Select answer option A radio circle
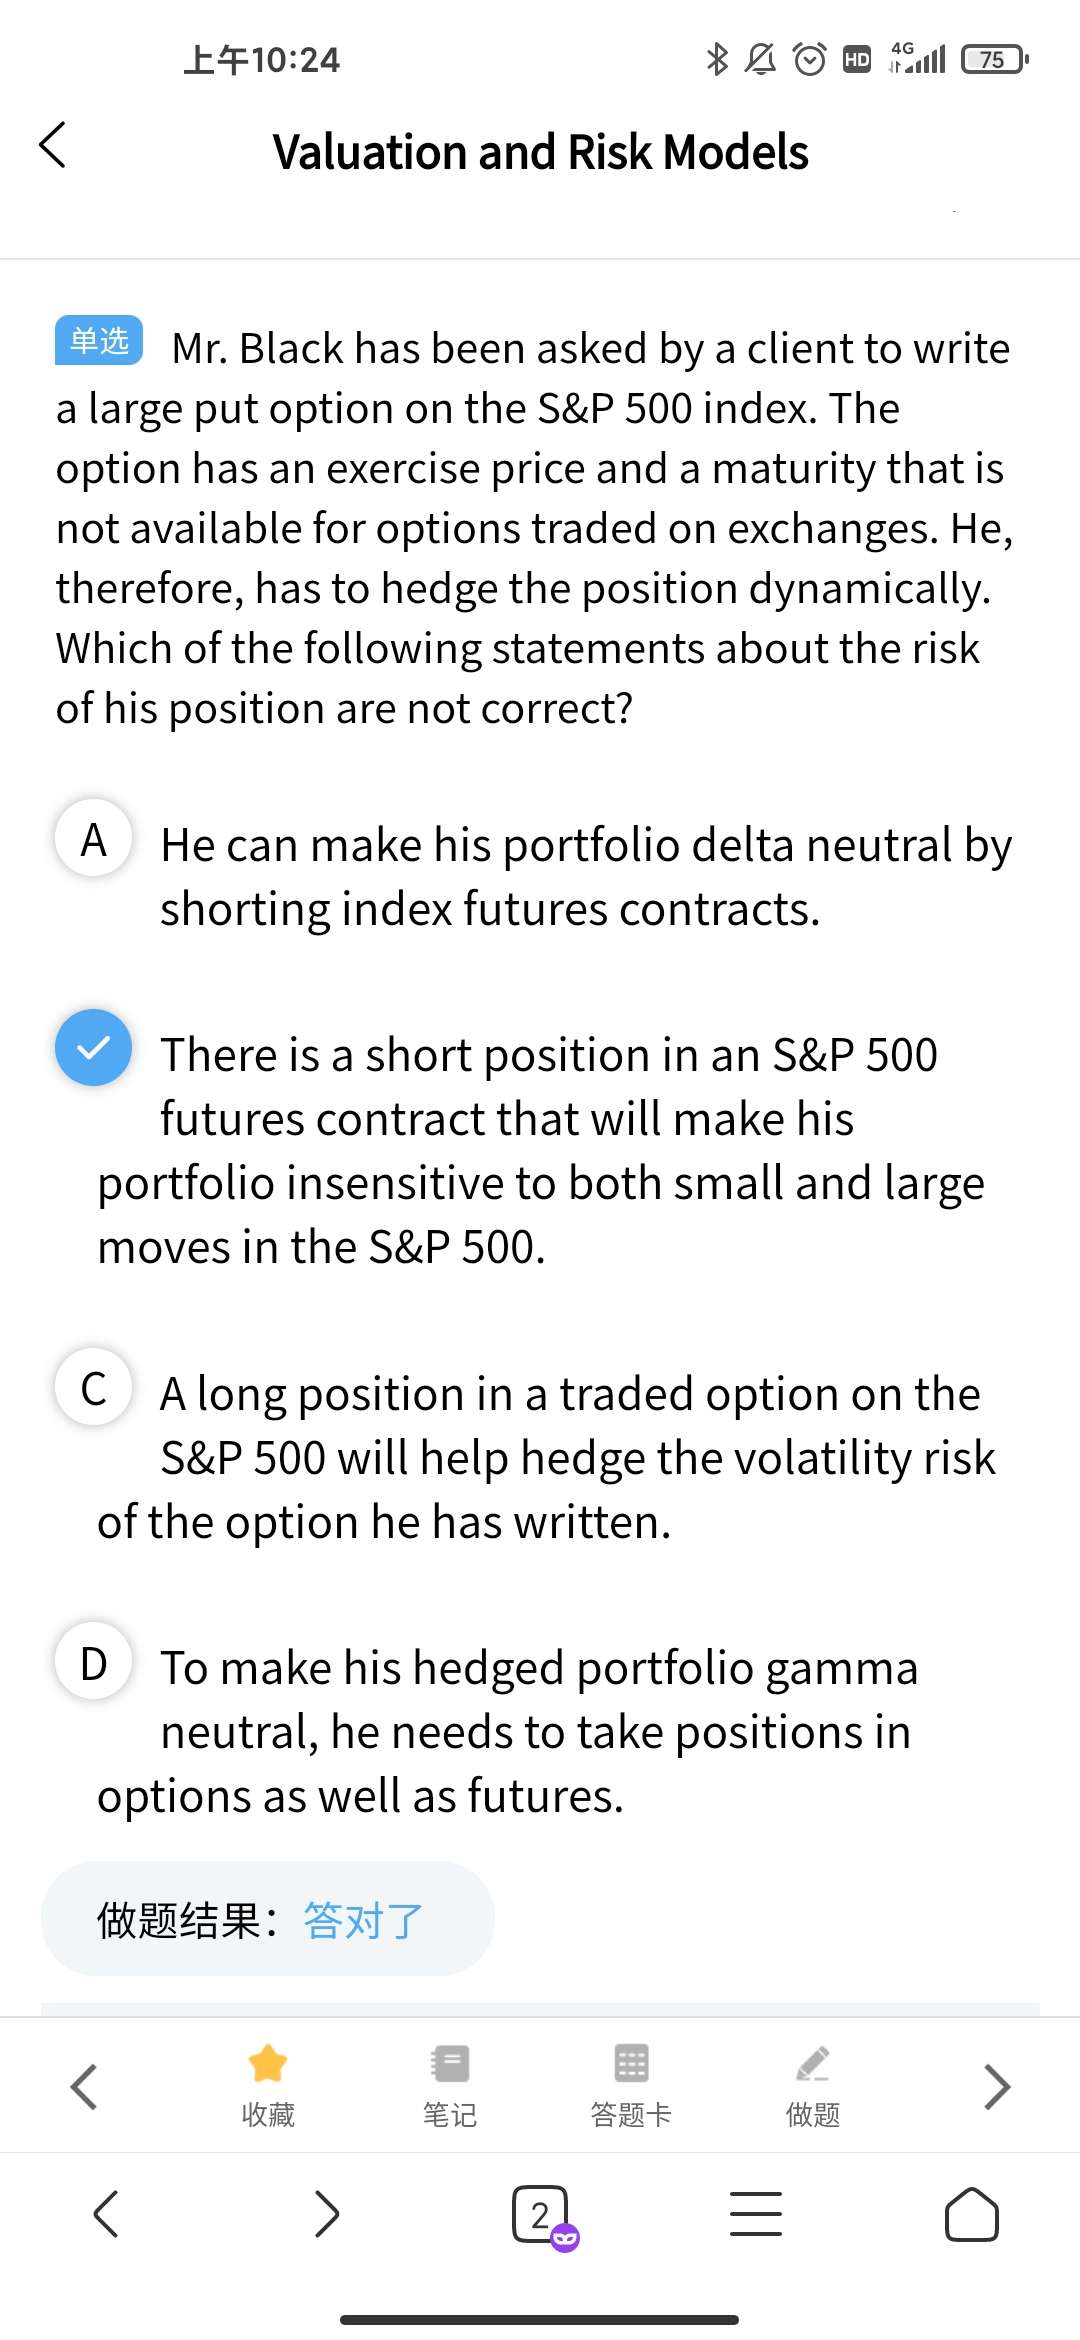 94,838
